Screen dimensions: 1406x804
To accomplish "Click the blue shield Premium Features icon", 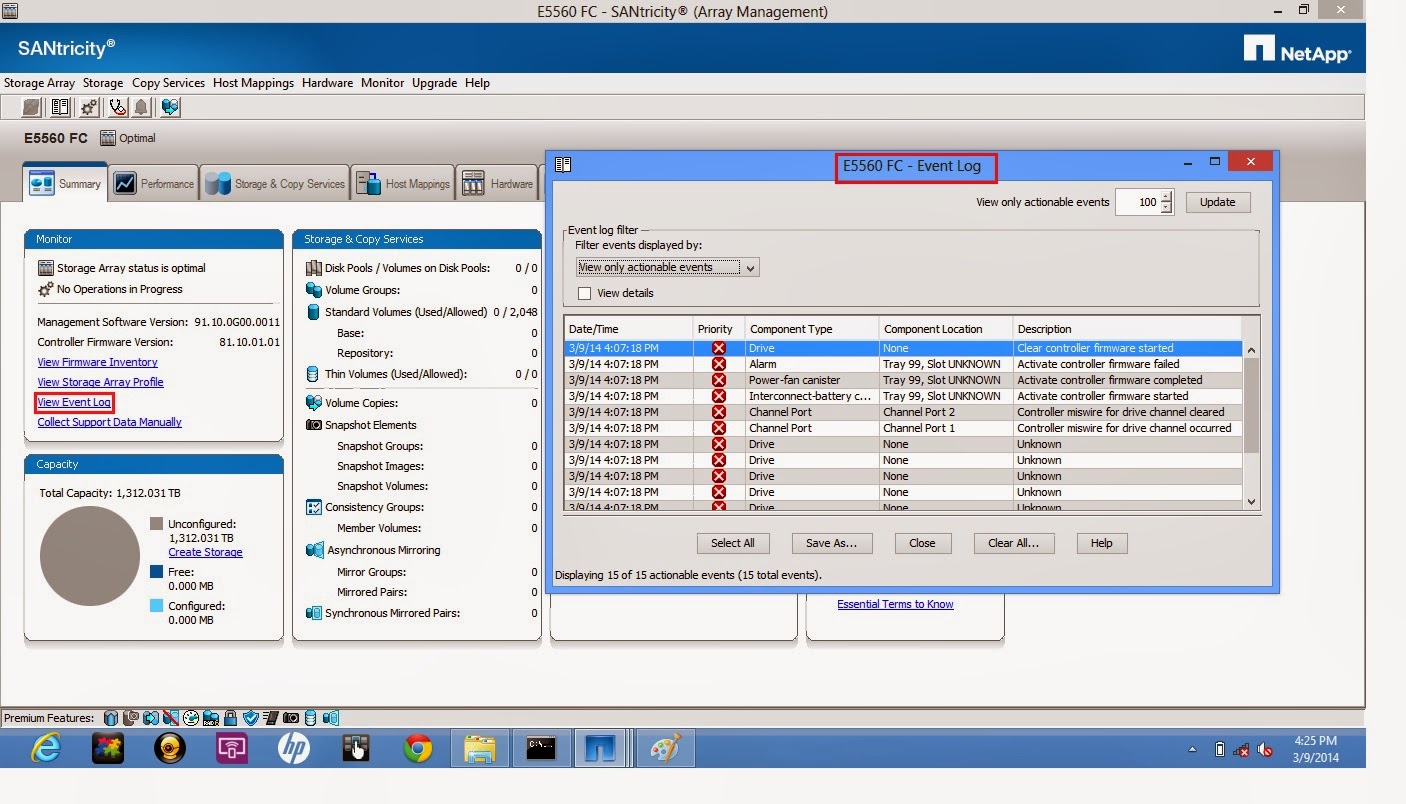I will (251, 717).
